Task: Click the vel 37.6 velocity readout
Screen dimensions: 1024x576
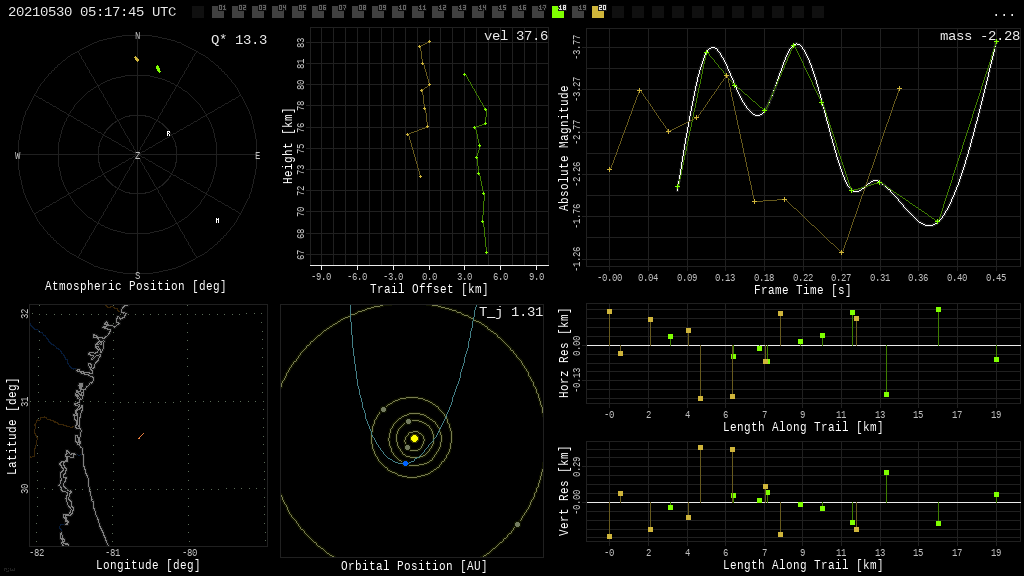Action: pyautogui.click(x=515, y=36)
